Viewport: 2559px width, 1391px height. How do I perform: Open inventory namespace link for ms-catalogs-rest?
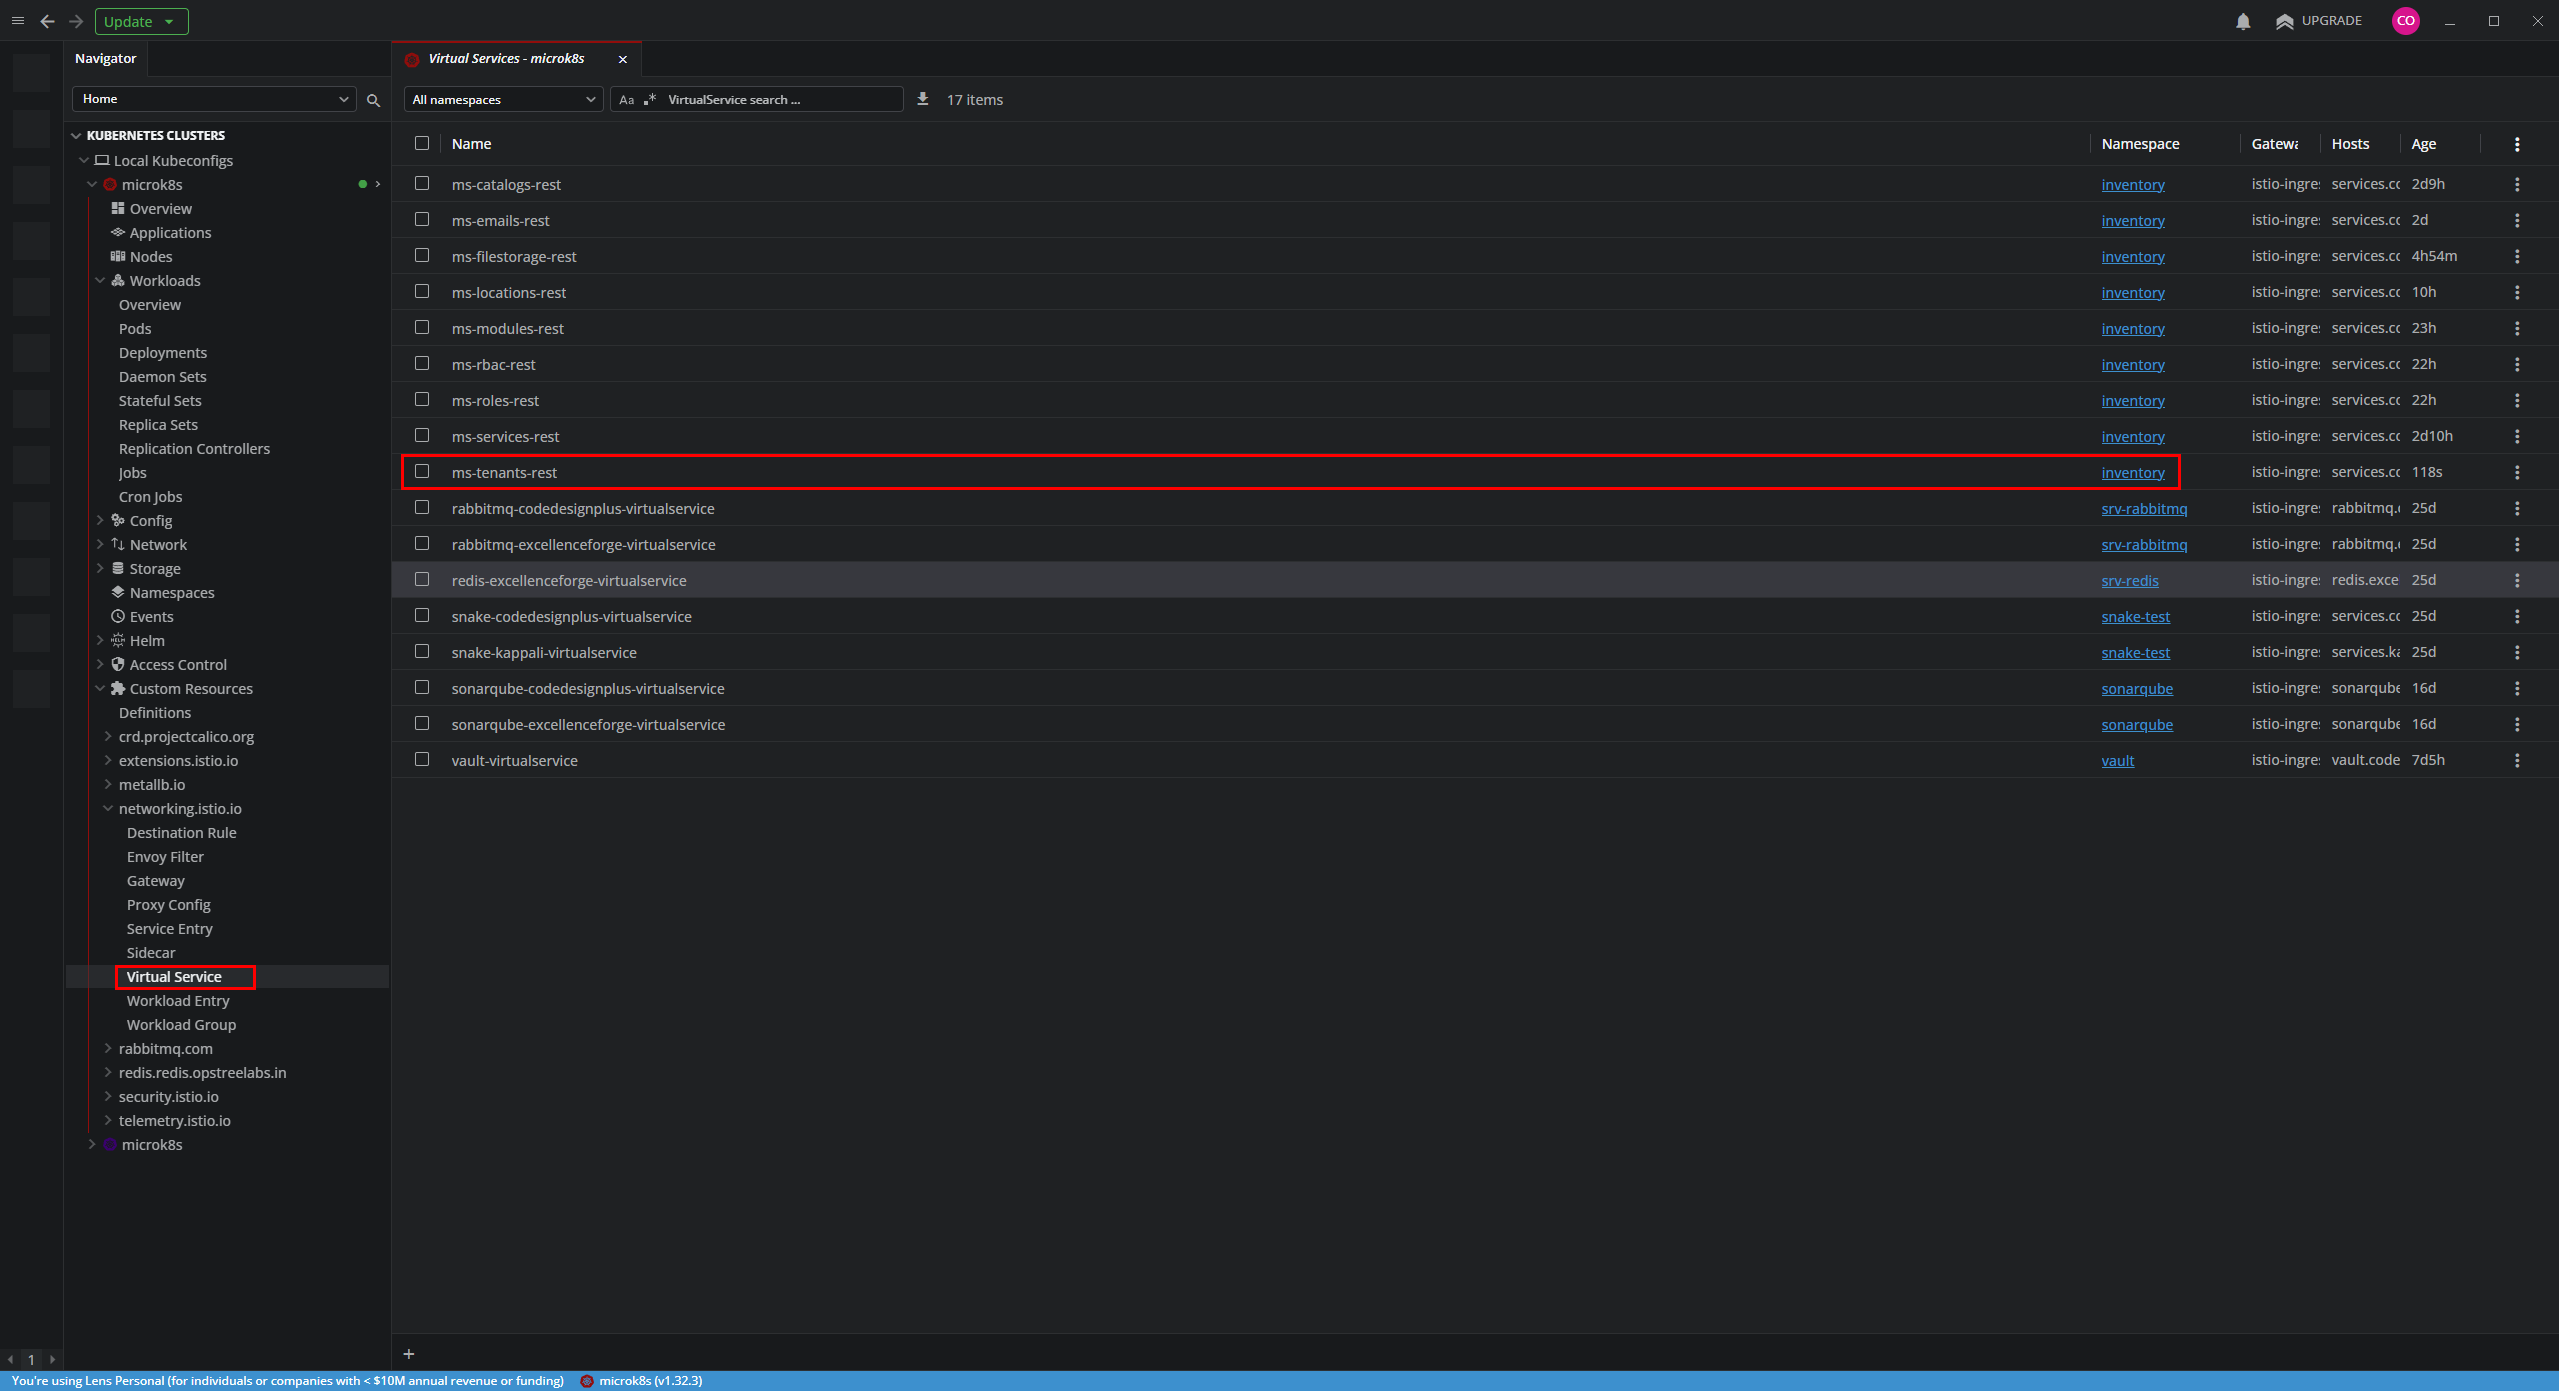2133,184
